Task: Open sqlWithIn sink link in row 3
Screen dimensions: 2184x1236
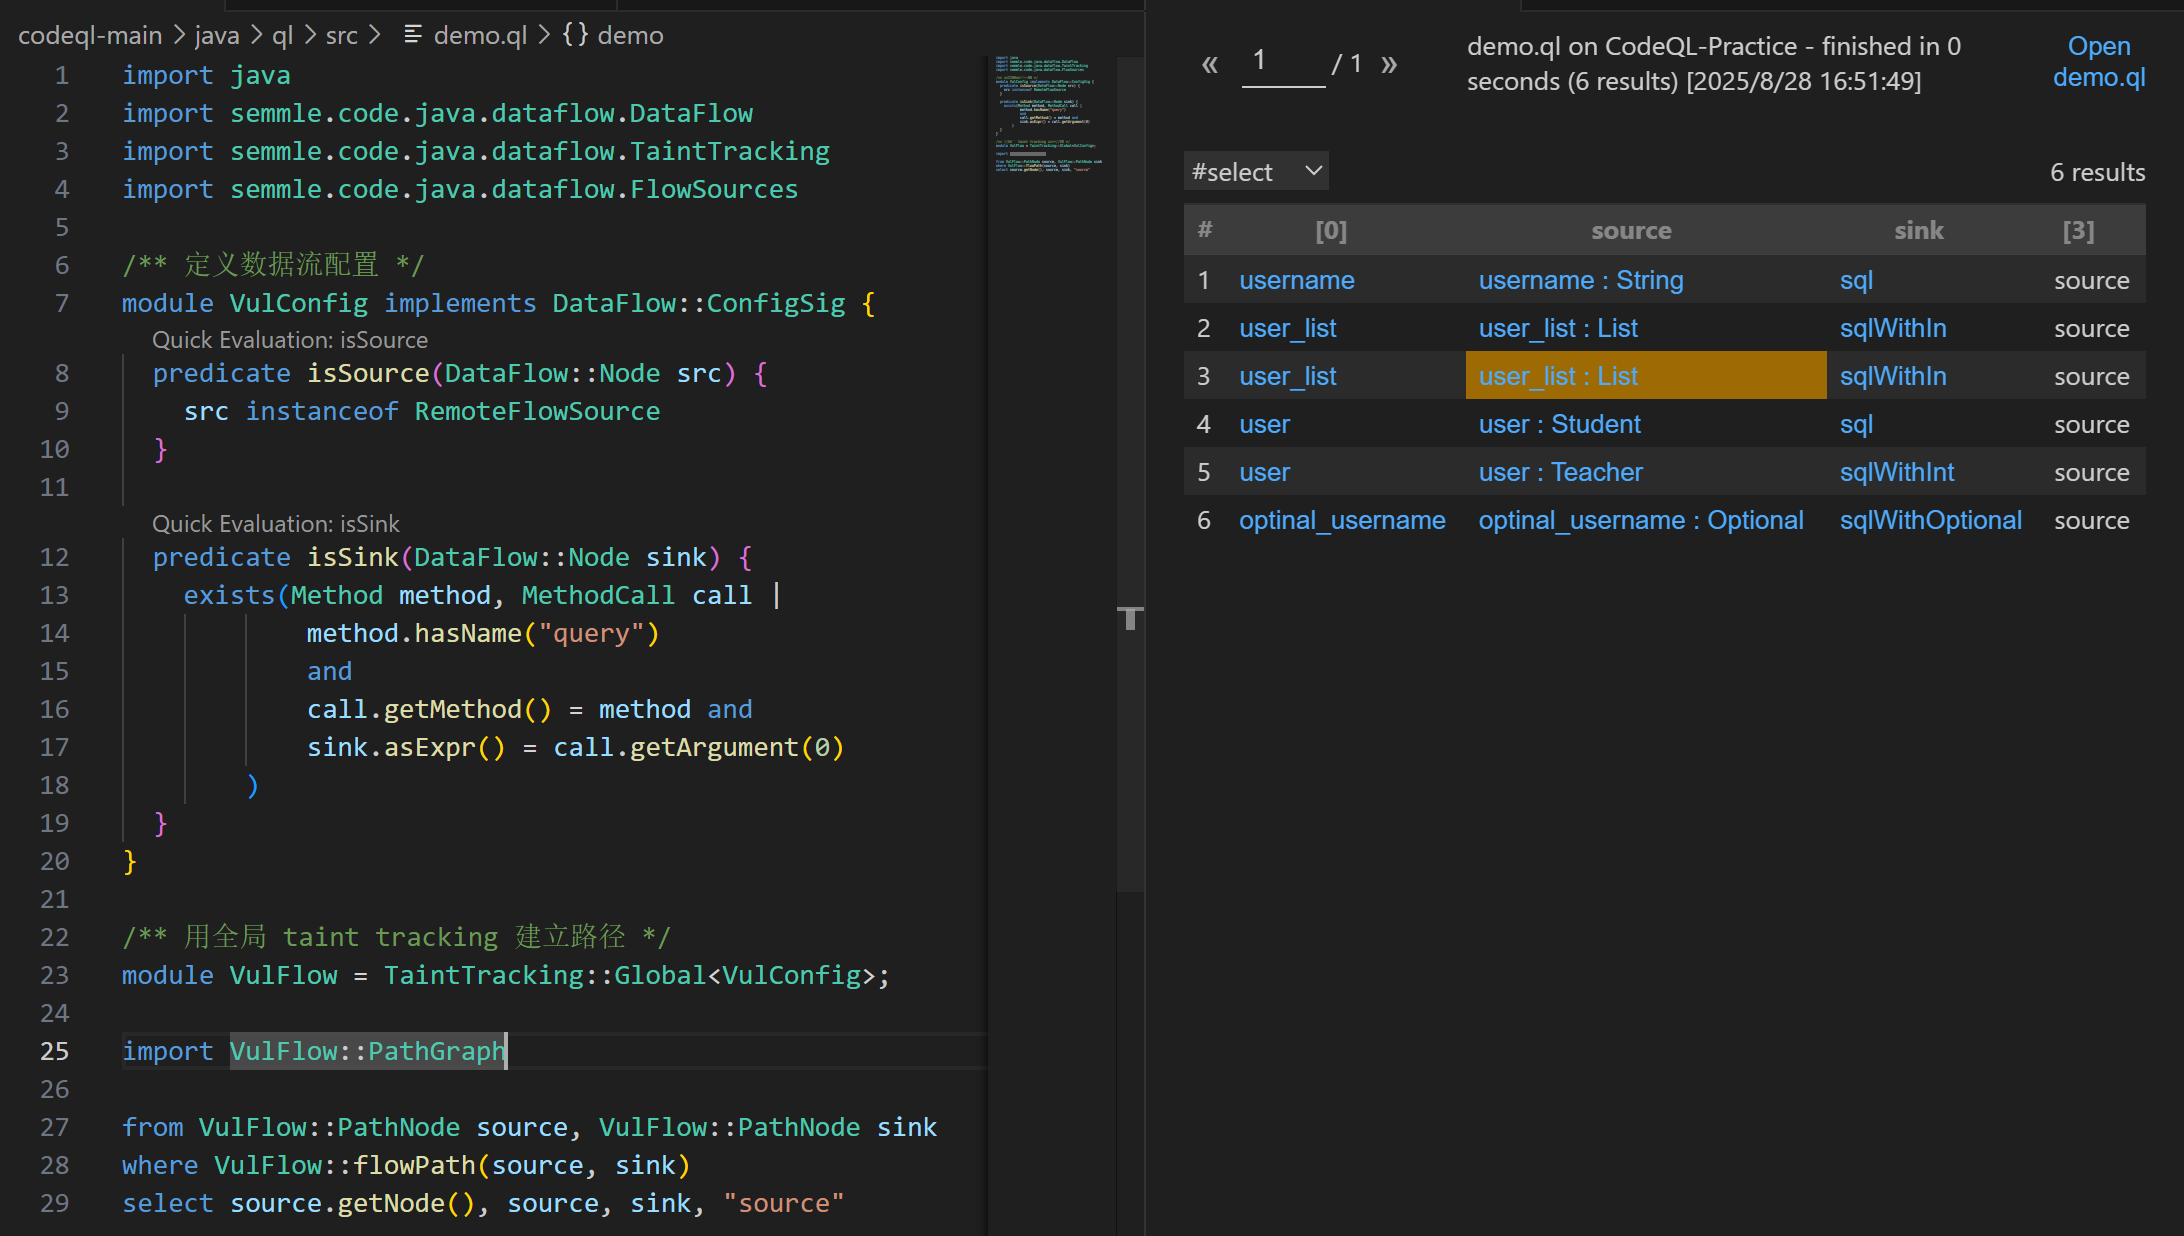Action: 1893,376
